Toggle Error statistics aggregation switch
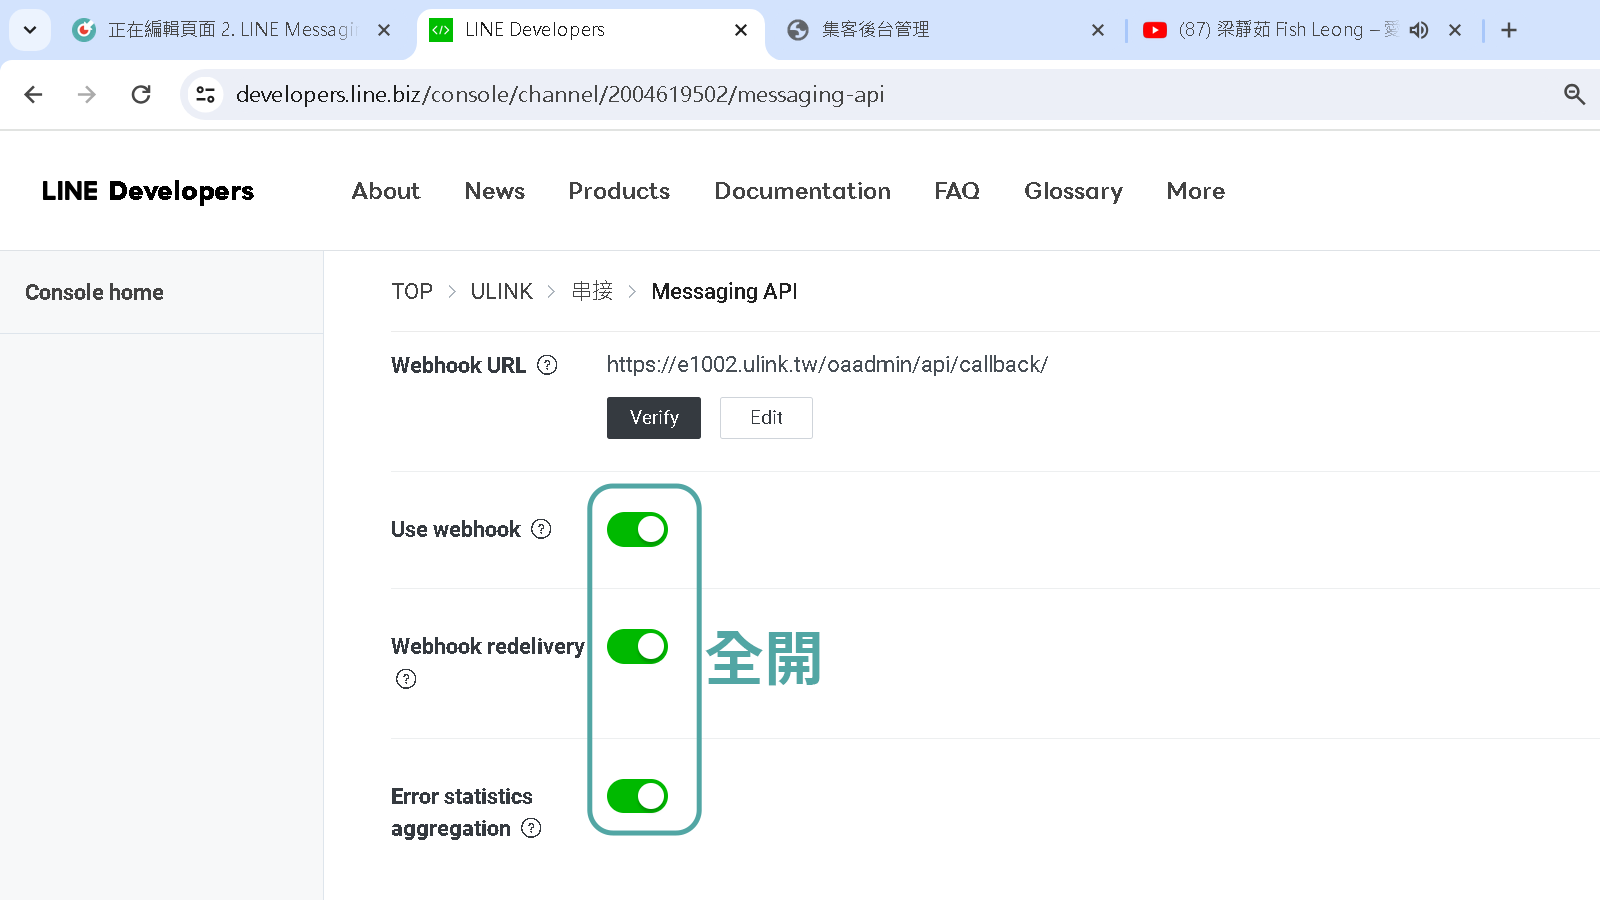This screenshot has width=1600, height=900. pyautogui.click(x=637, y=796)
